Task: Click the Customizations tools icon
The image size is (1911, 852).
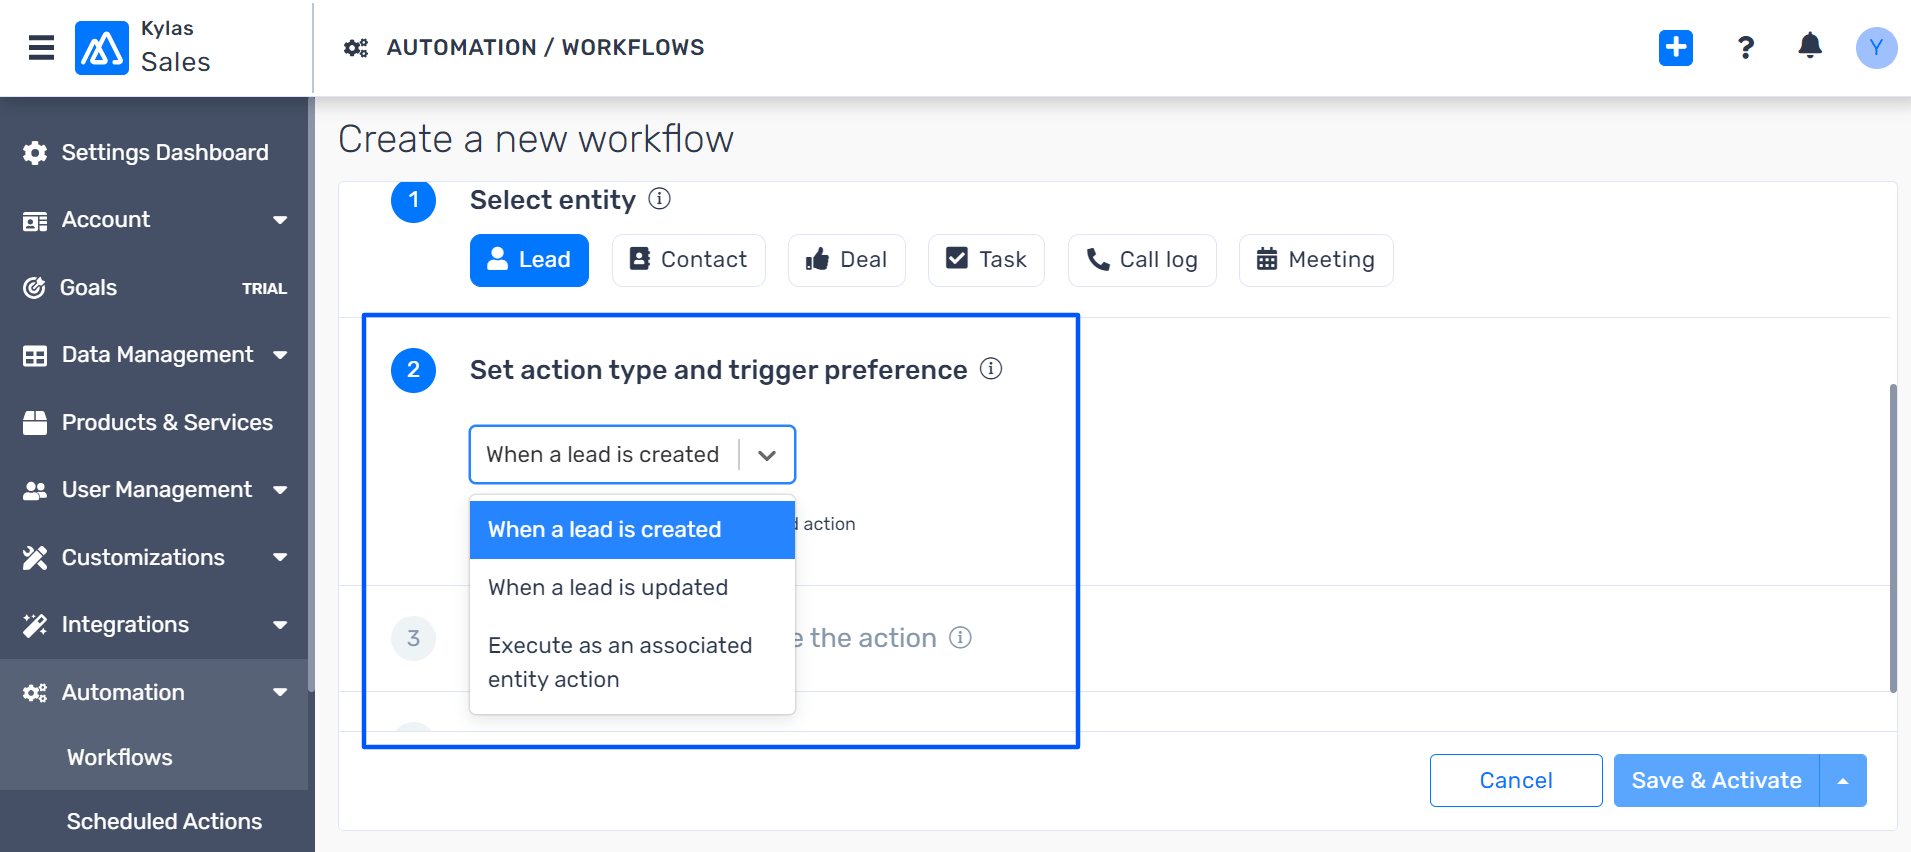Action: pos(35,557)
